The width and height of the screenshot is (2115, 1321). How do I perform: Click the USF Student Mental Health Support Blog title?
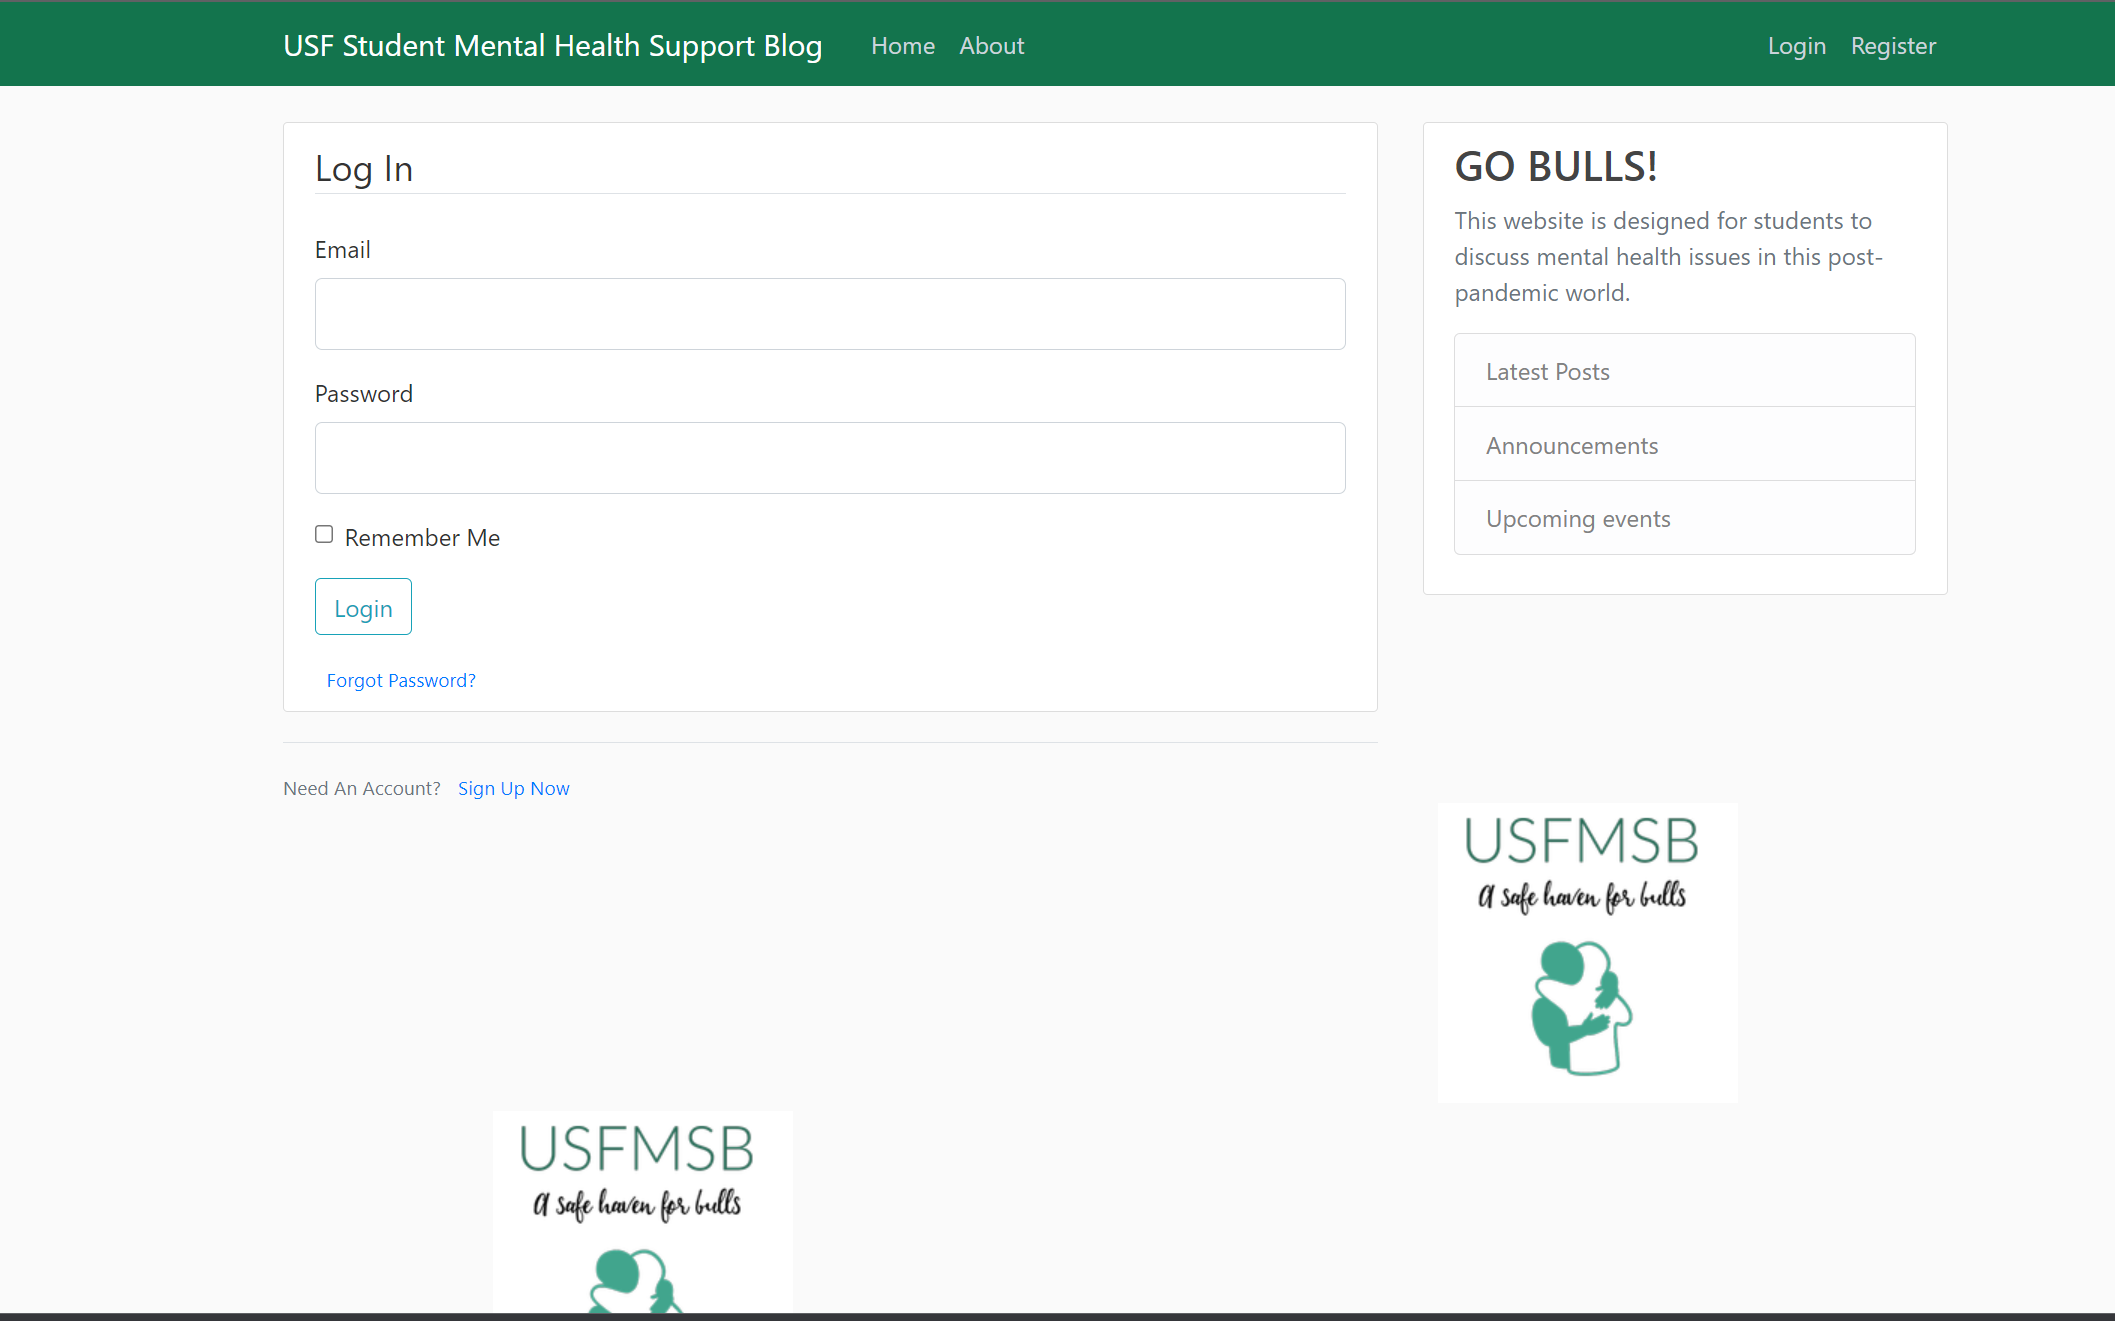coord(552,46)
